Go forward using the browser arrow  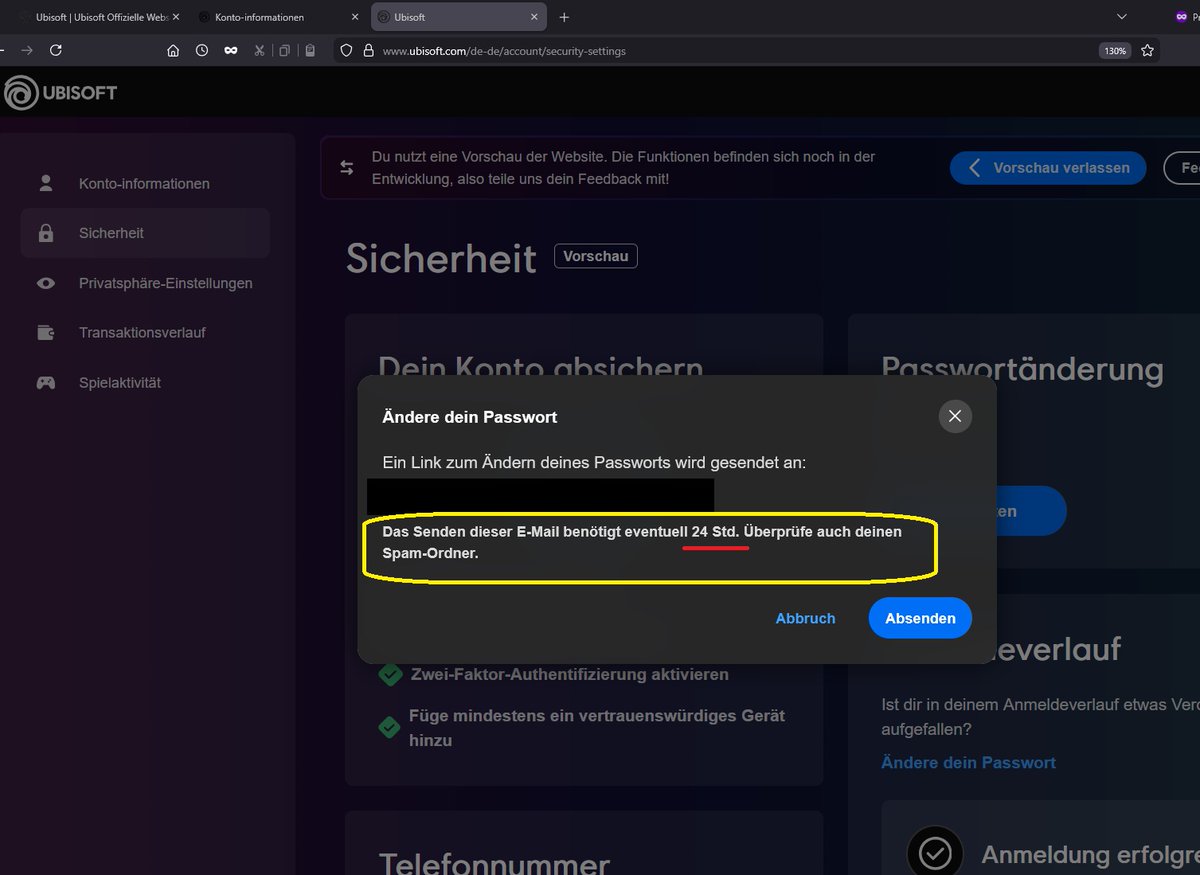pyautogui.click(x=27, y=50)
